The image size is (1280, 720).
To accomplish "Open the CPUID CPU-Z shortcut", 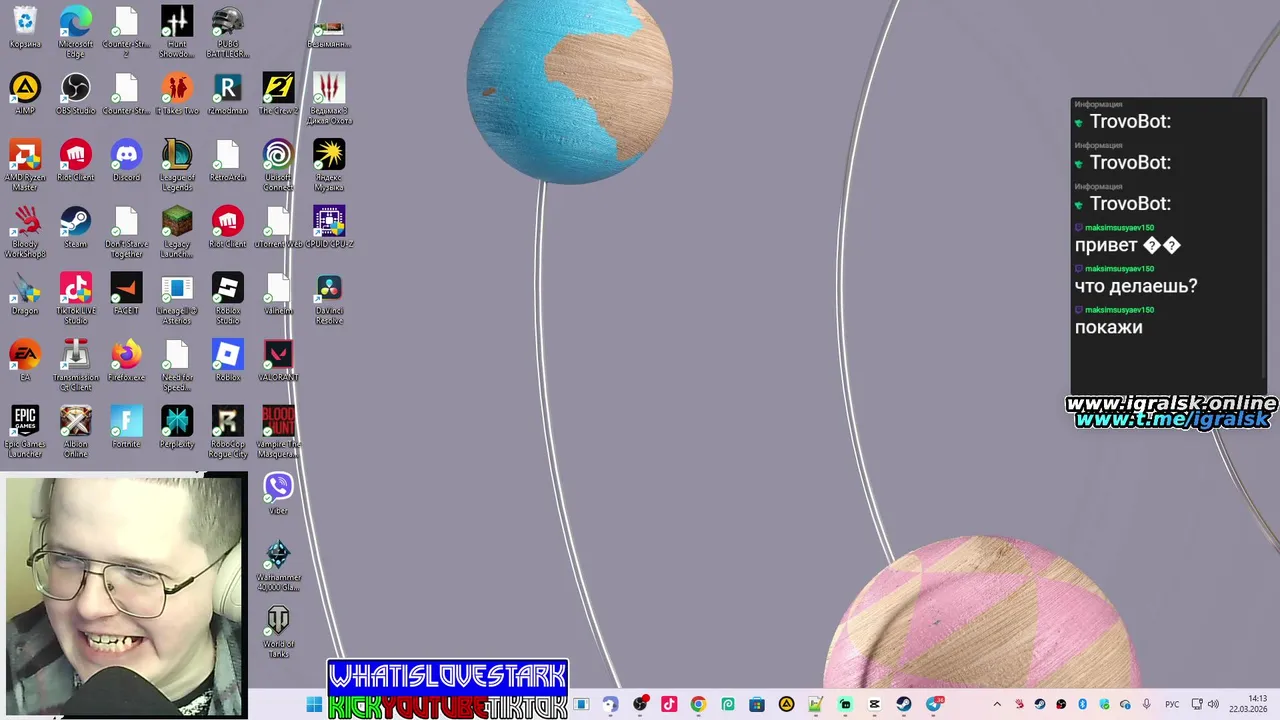I will (x=329, y=227).
